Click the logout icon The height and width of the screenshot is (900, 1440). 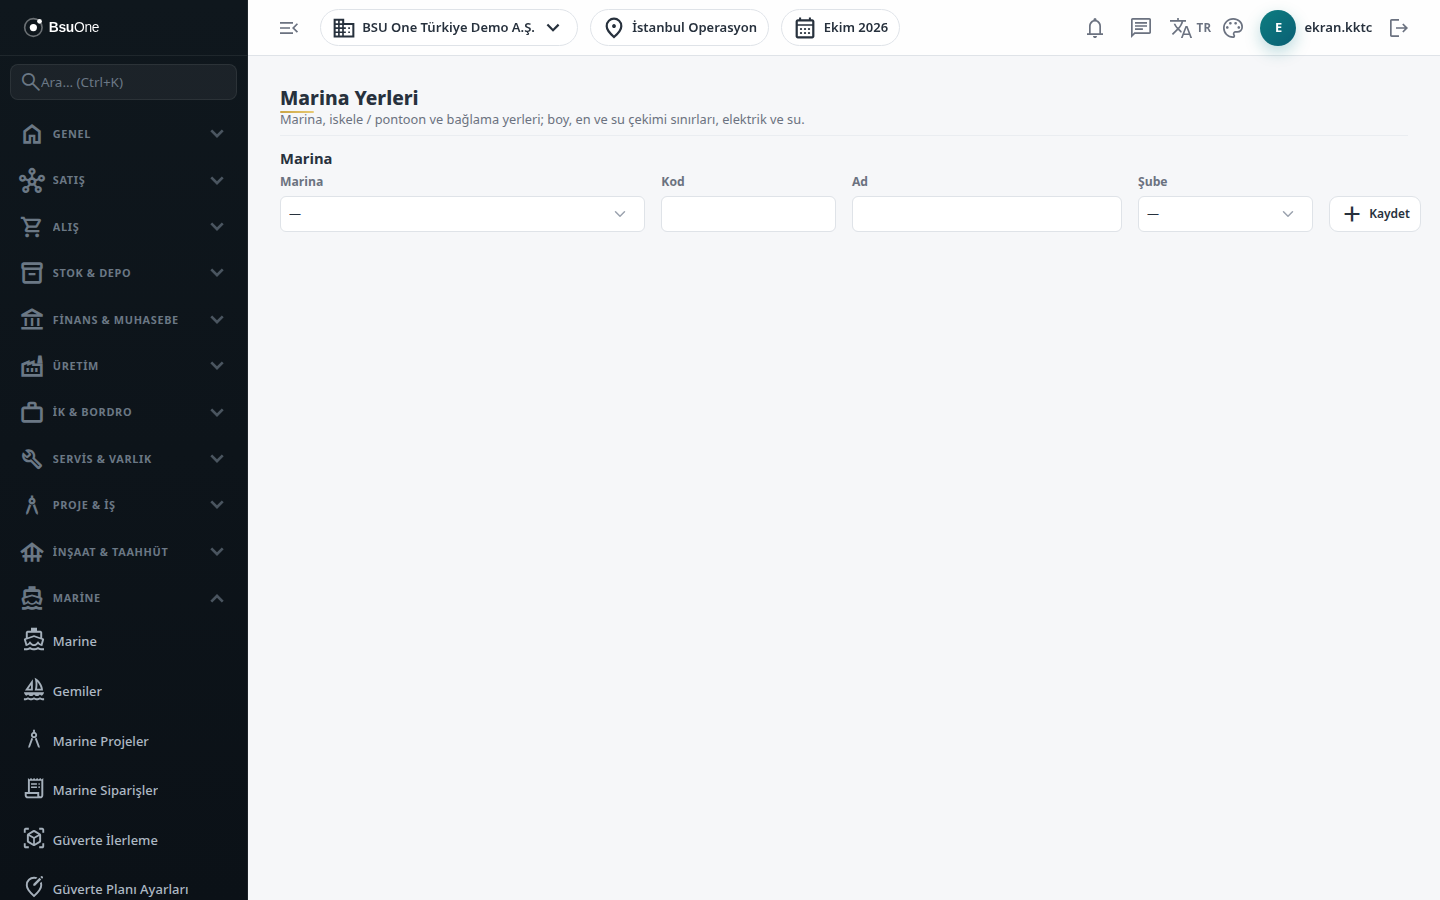point(1399,28)
